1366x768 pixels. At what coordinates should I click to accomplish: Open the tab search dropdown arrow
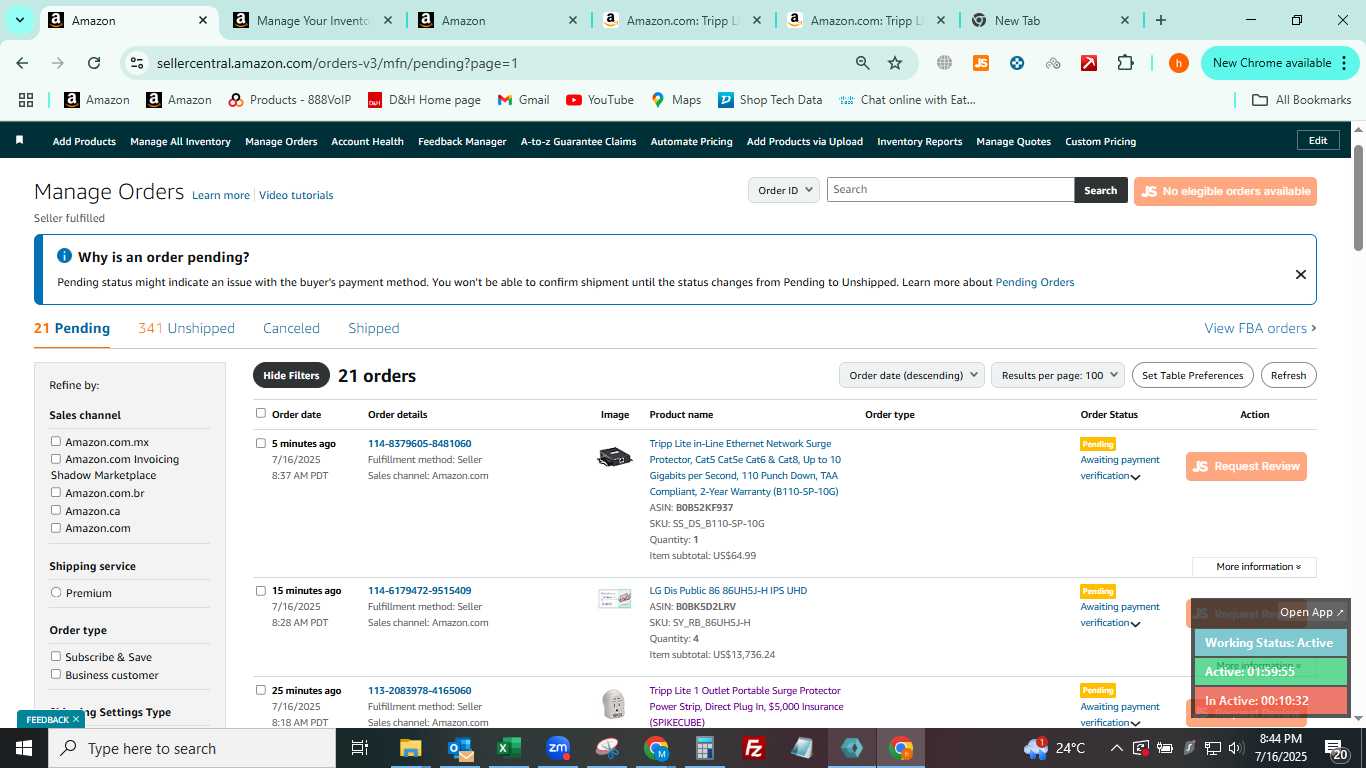click(x=19, y=20)
